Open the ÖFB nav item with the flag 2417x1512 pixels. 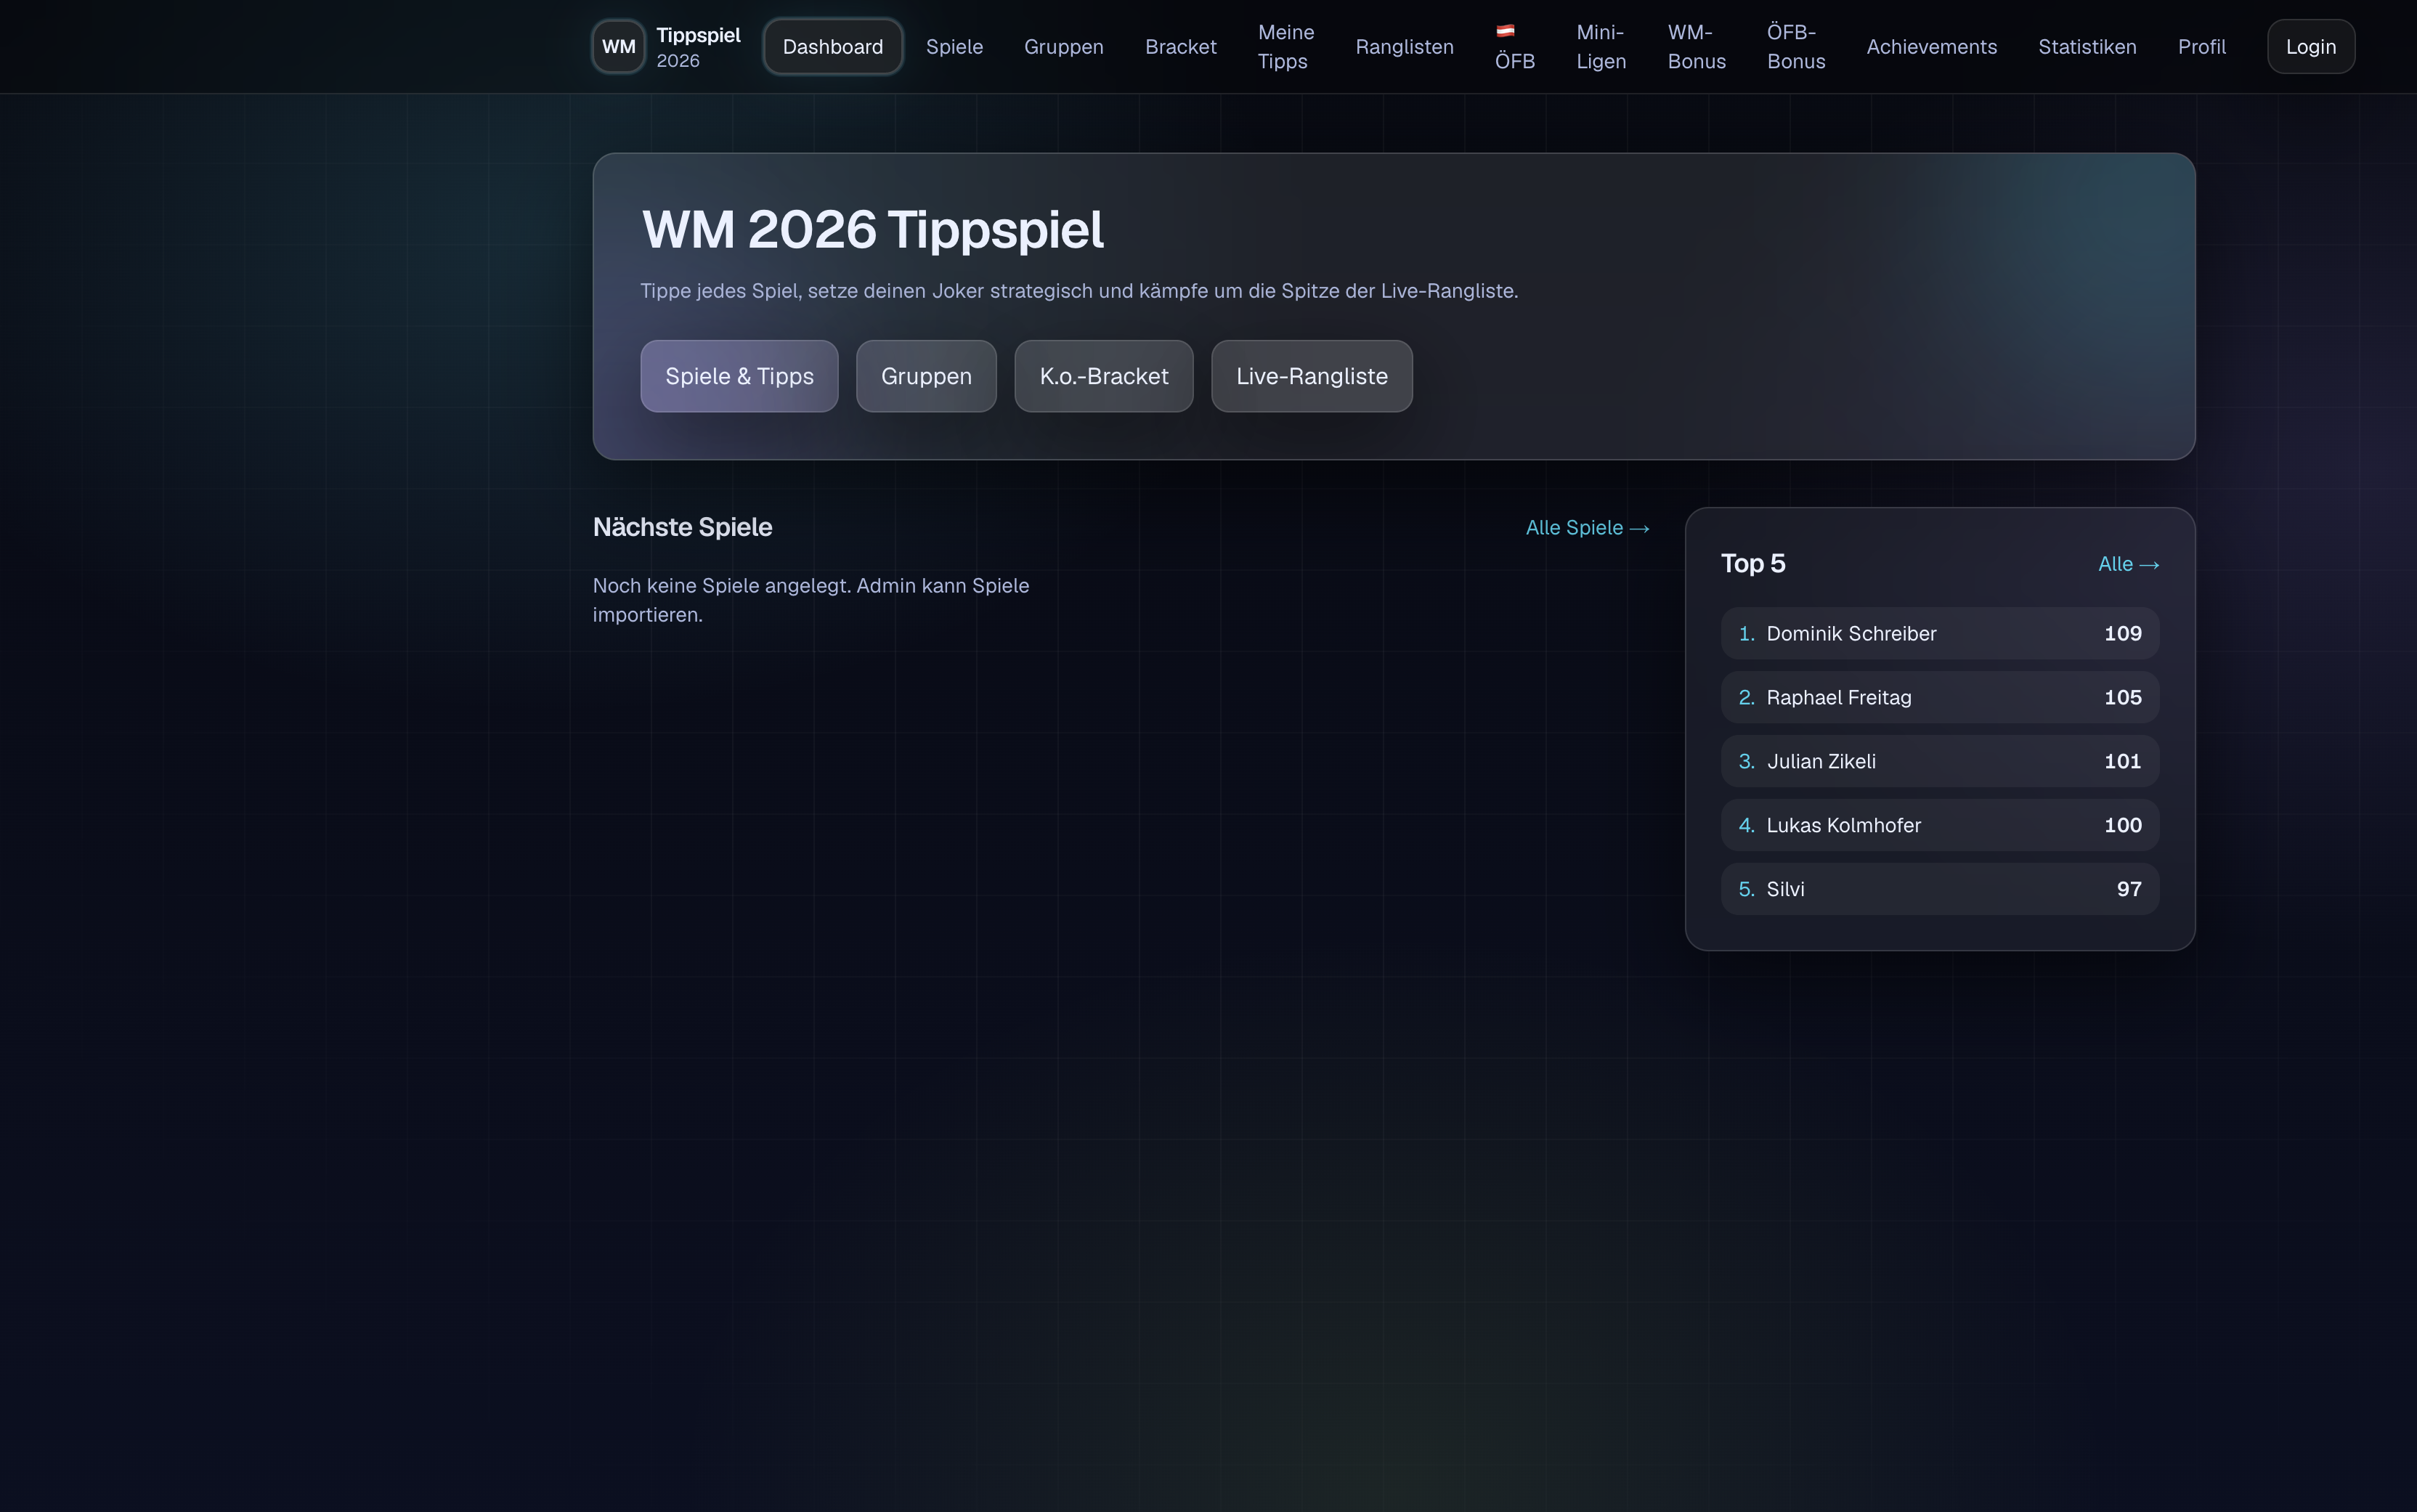pos(1515,47)
